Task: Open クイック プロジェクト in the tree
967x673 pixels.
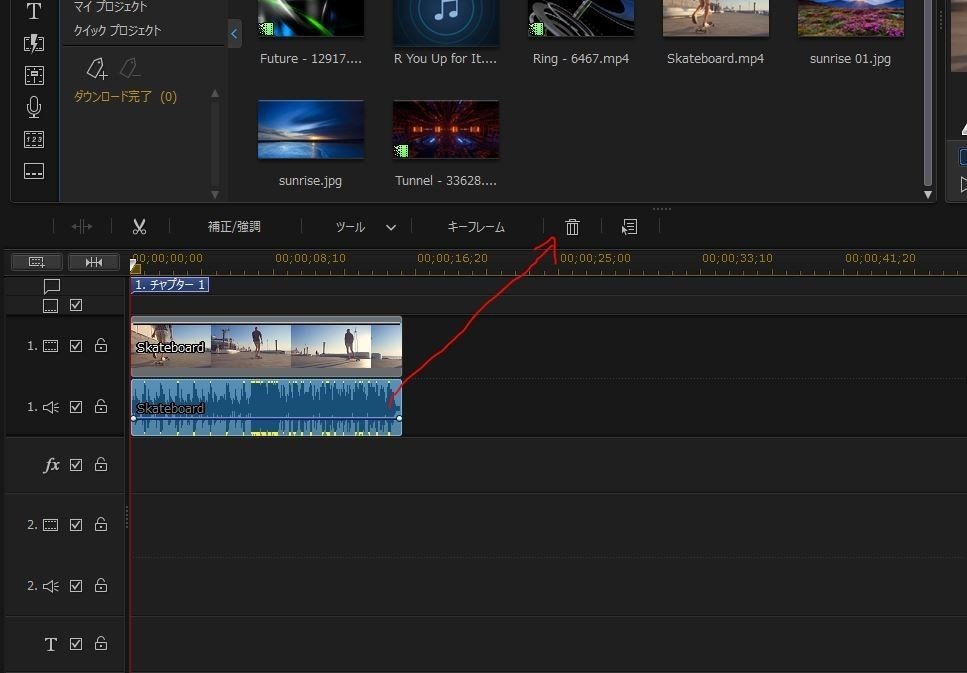Action: 117,30
